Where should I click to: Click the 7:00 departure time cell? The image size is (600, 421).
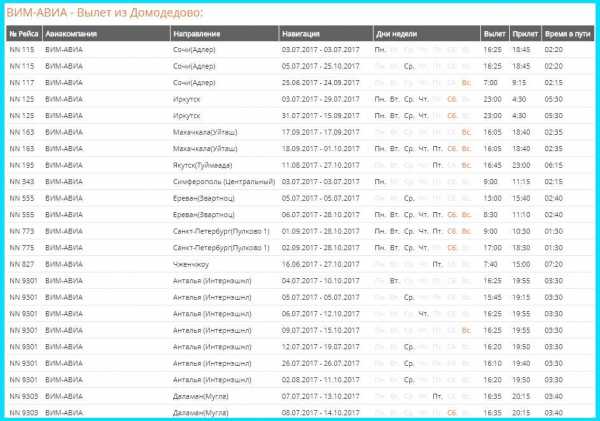[491, 83]
